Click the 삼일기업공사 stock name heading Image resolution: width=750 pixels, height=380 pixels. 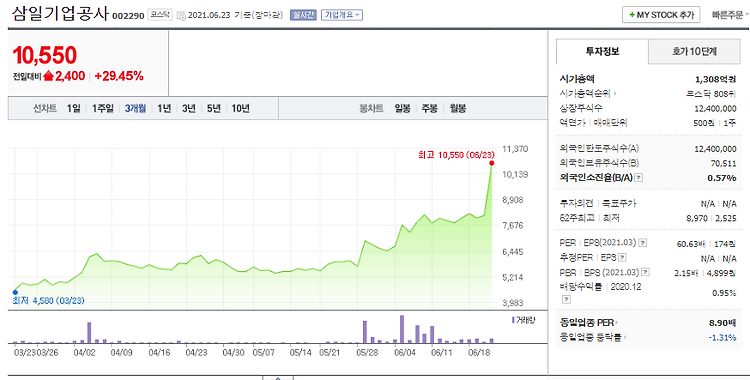tap(61, 13)
